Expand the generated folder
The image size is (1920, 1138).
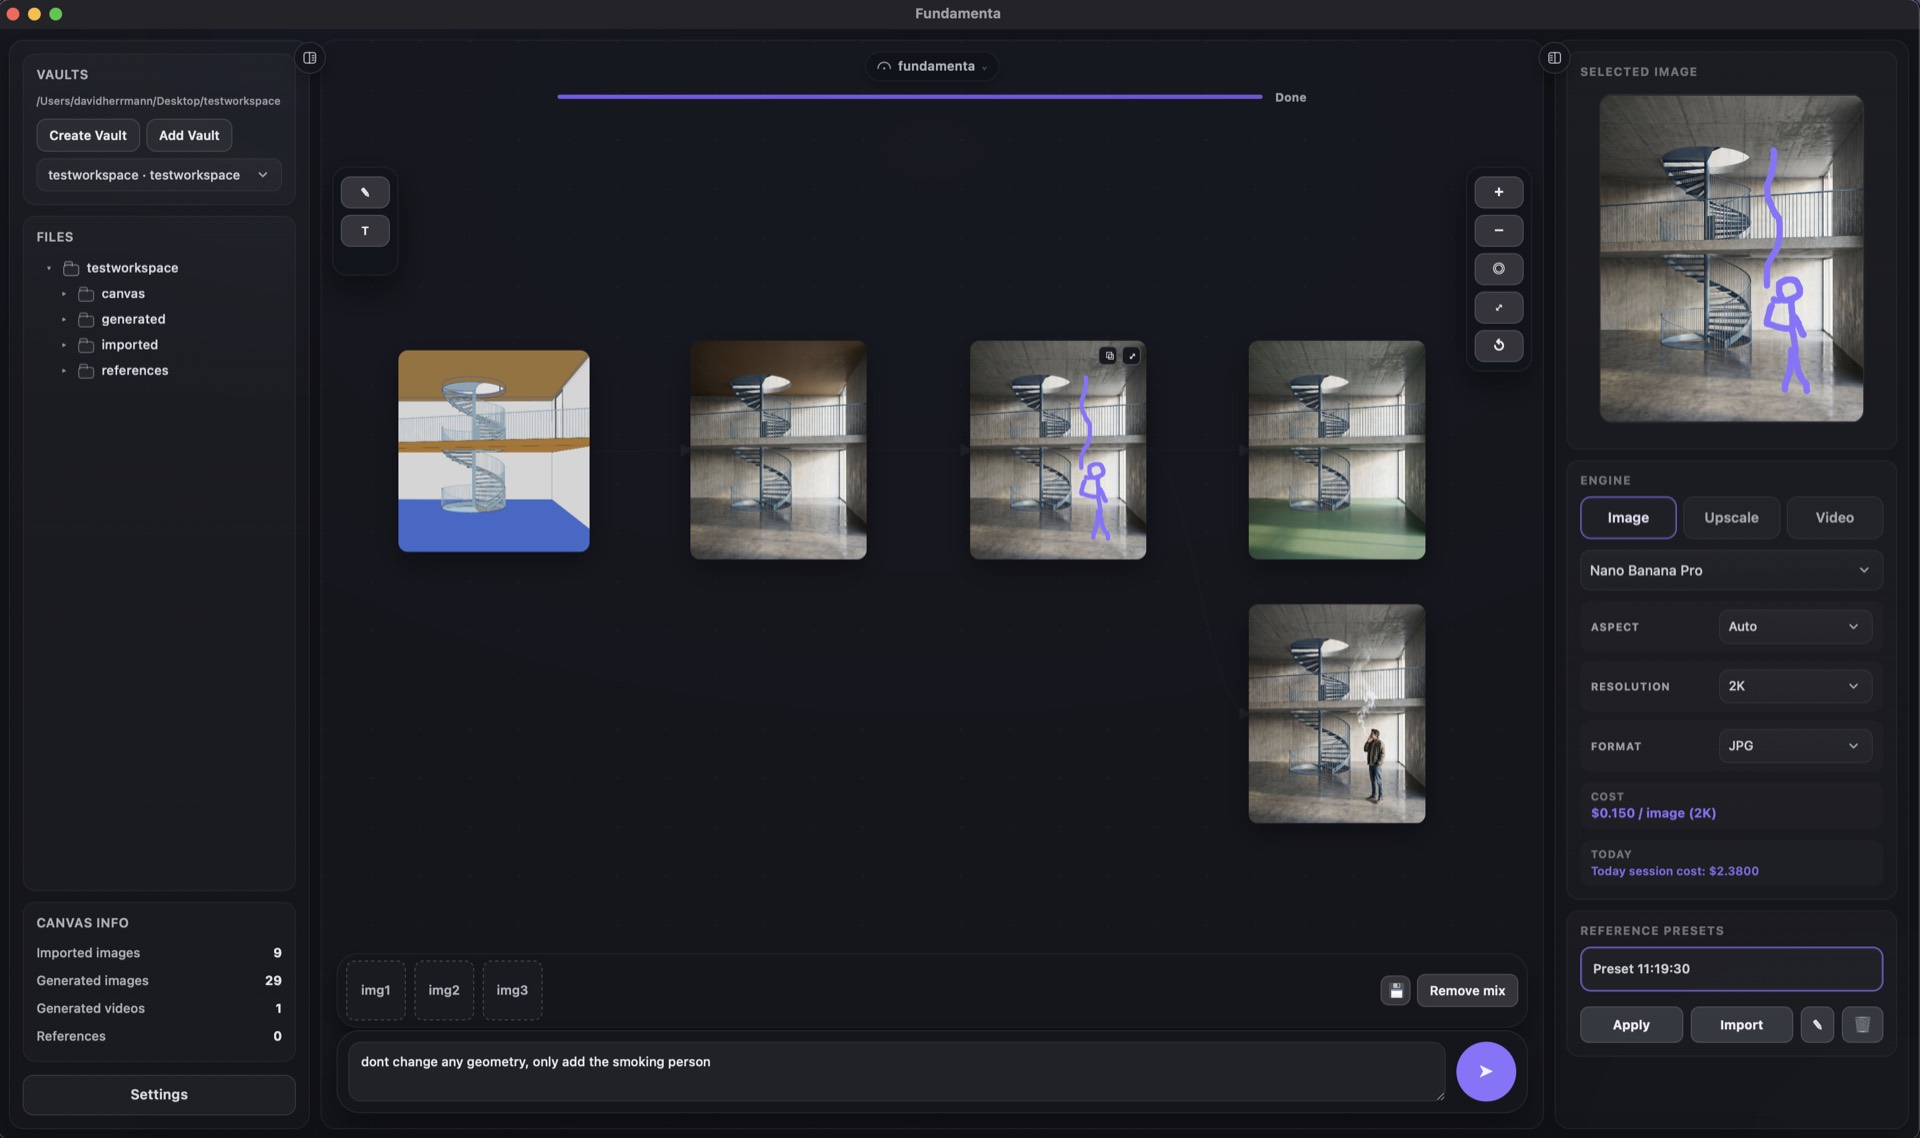pyautogui.click(x=133, y=319)
